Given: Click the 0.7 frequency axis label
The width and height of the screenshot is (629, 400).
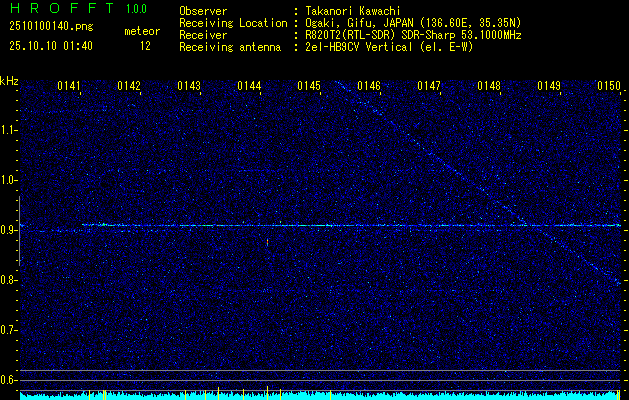Looking at the screenshot, I should click(x=8, y=330).
